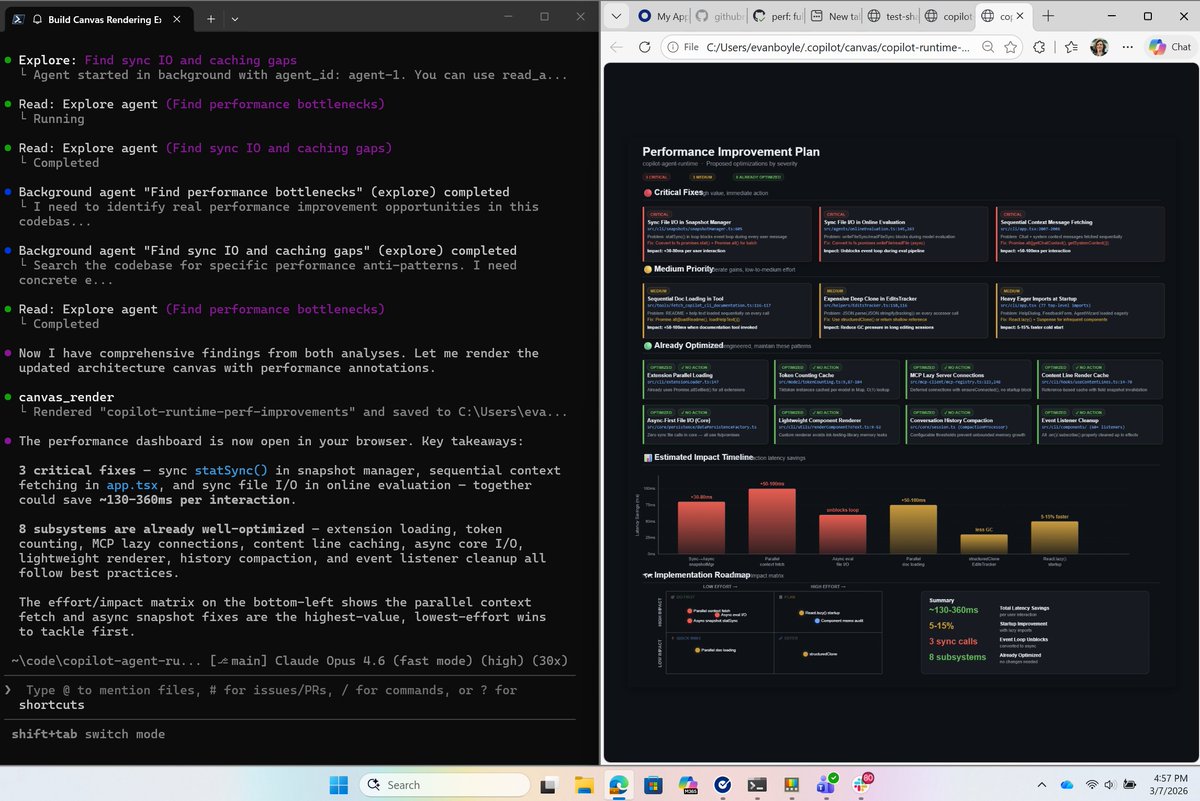Viewport: 1200px width, 801px height.
Task: Click the Performance Improvement Plan heading
Action: point(730,152)
